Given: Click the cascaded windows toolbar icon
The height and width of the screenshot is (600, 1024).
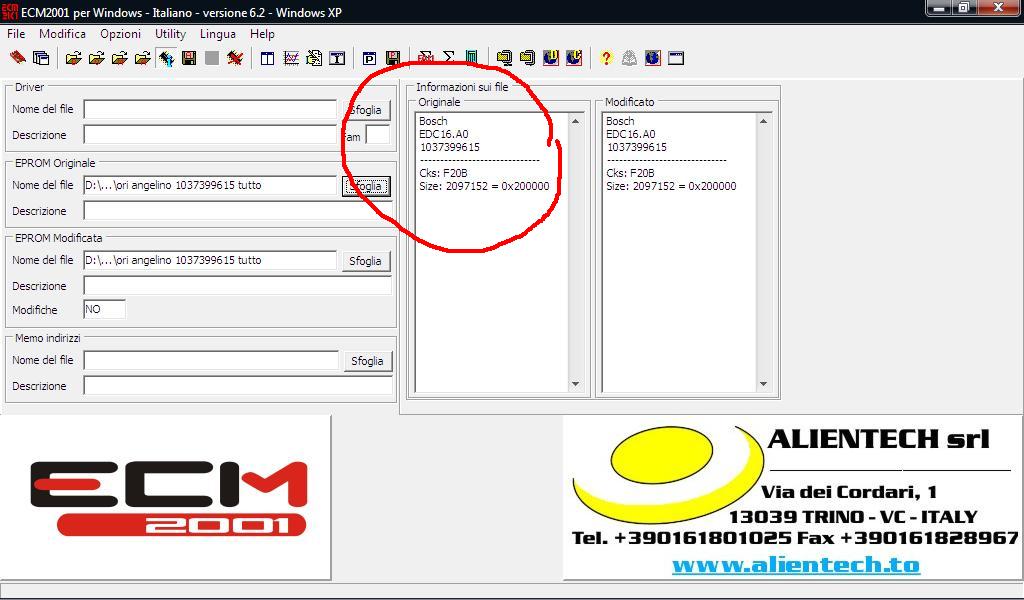Looking at the screenshot, I should coord(41,58).
